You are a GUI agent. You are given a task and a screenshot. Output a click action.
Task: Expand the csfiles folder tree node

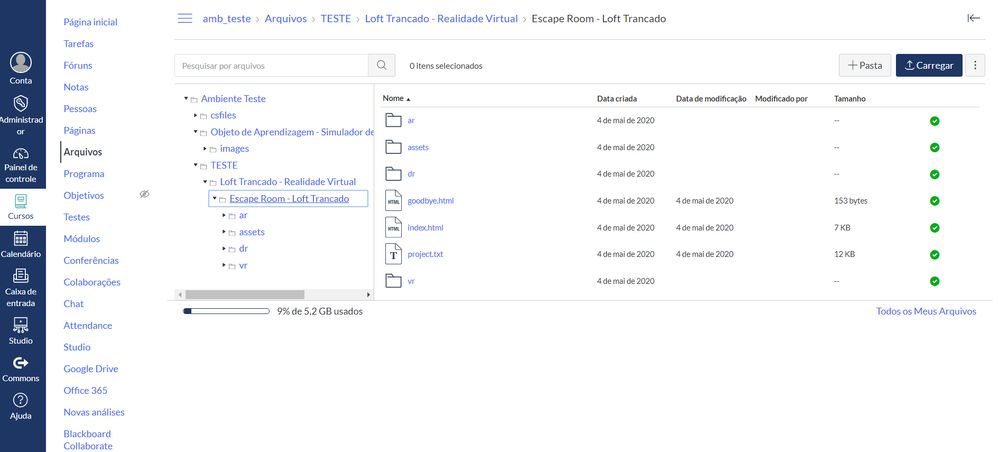coord(196,116)
